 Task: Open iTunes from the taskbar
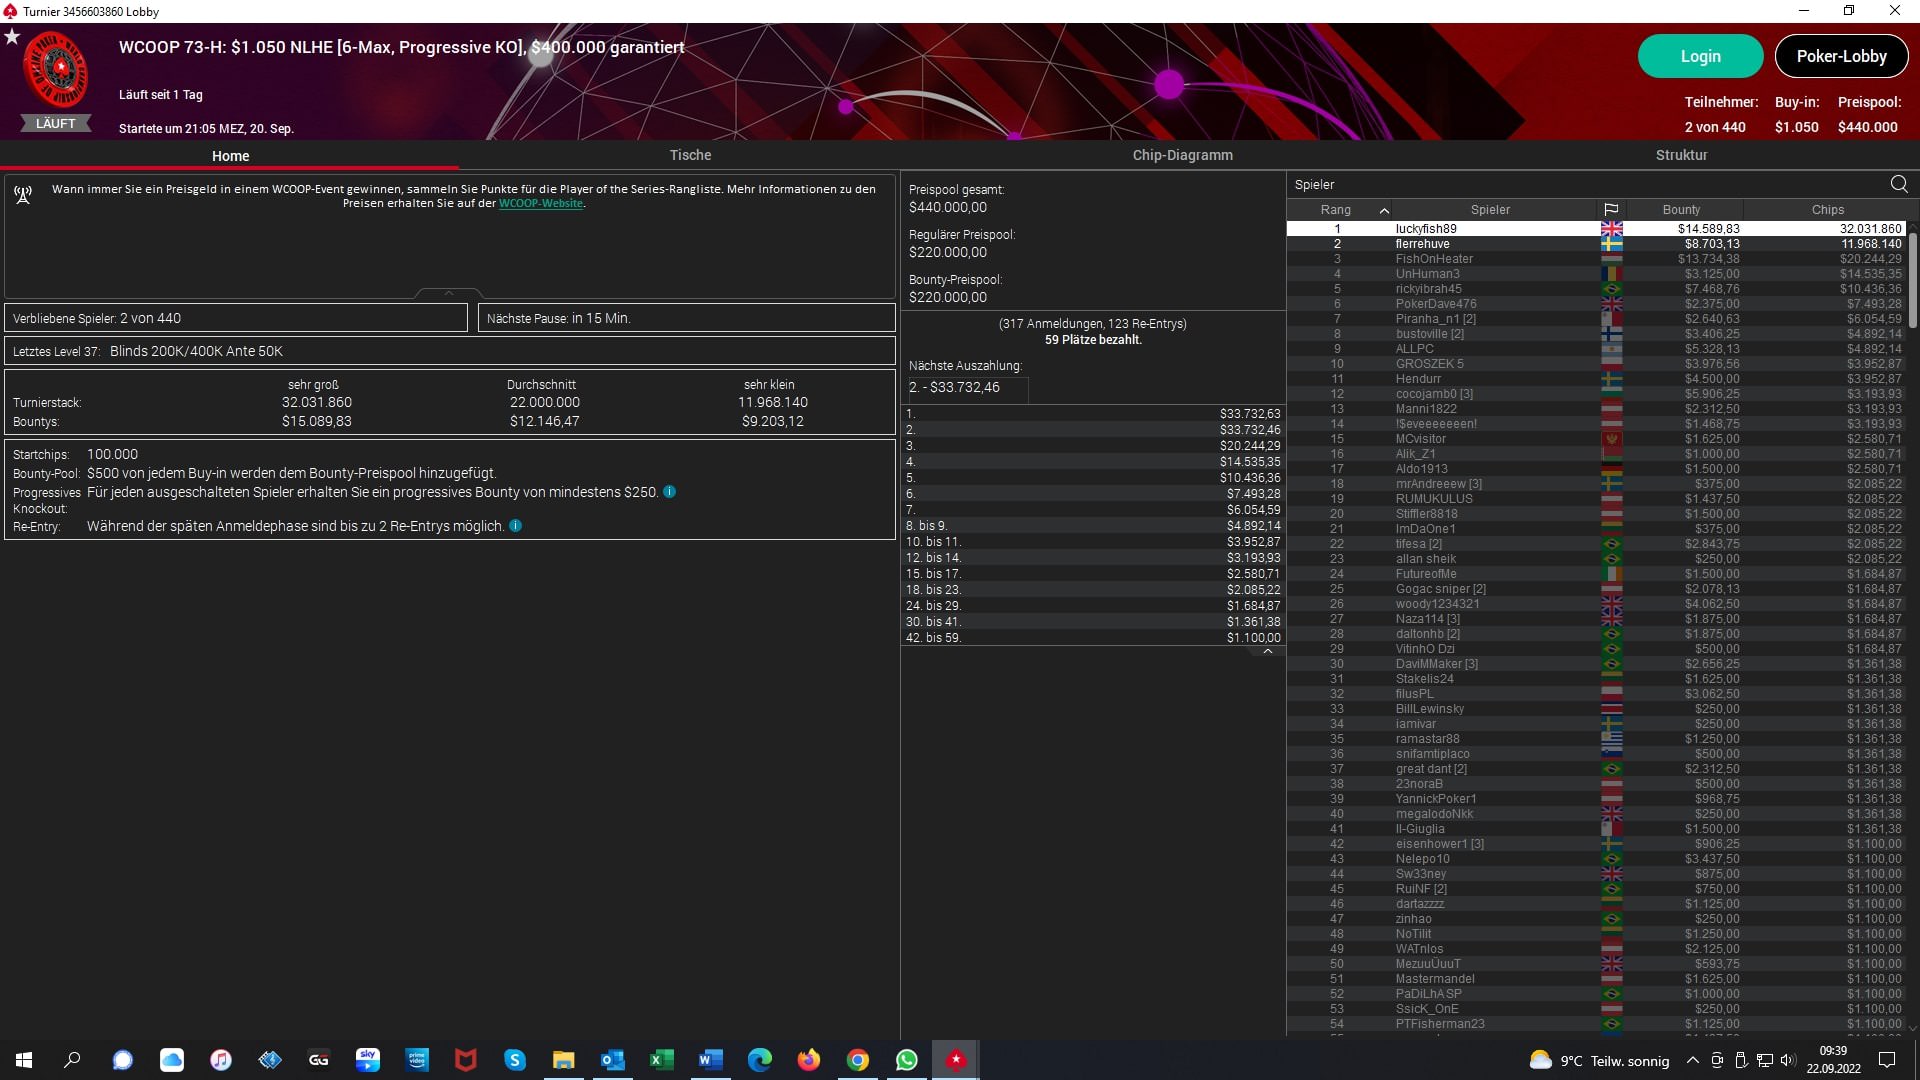click(221, 1060)
